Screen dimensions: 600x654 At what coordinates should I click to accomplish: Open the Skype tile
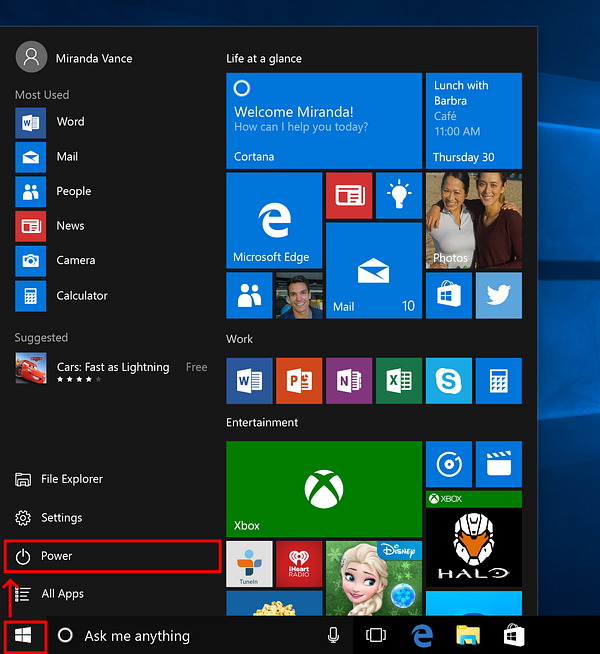click(449, 381)
